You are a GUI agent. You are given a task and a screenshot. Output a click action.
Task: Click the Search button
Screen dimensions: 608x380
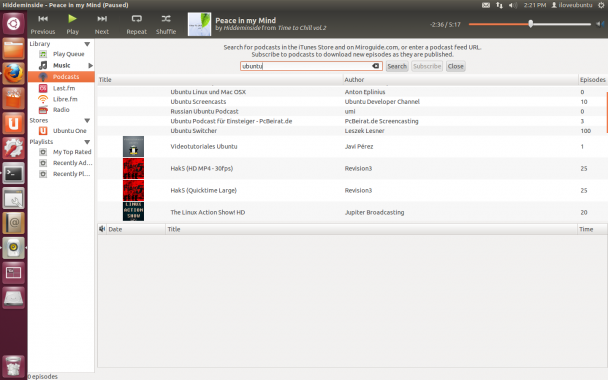[397, 66]
